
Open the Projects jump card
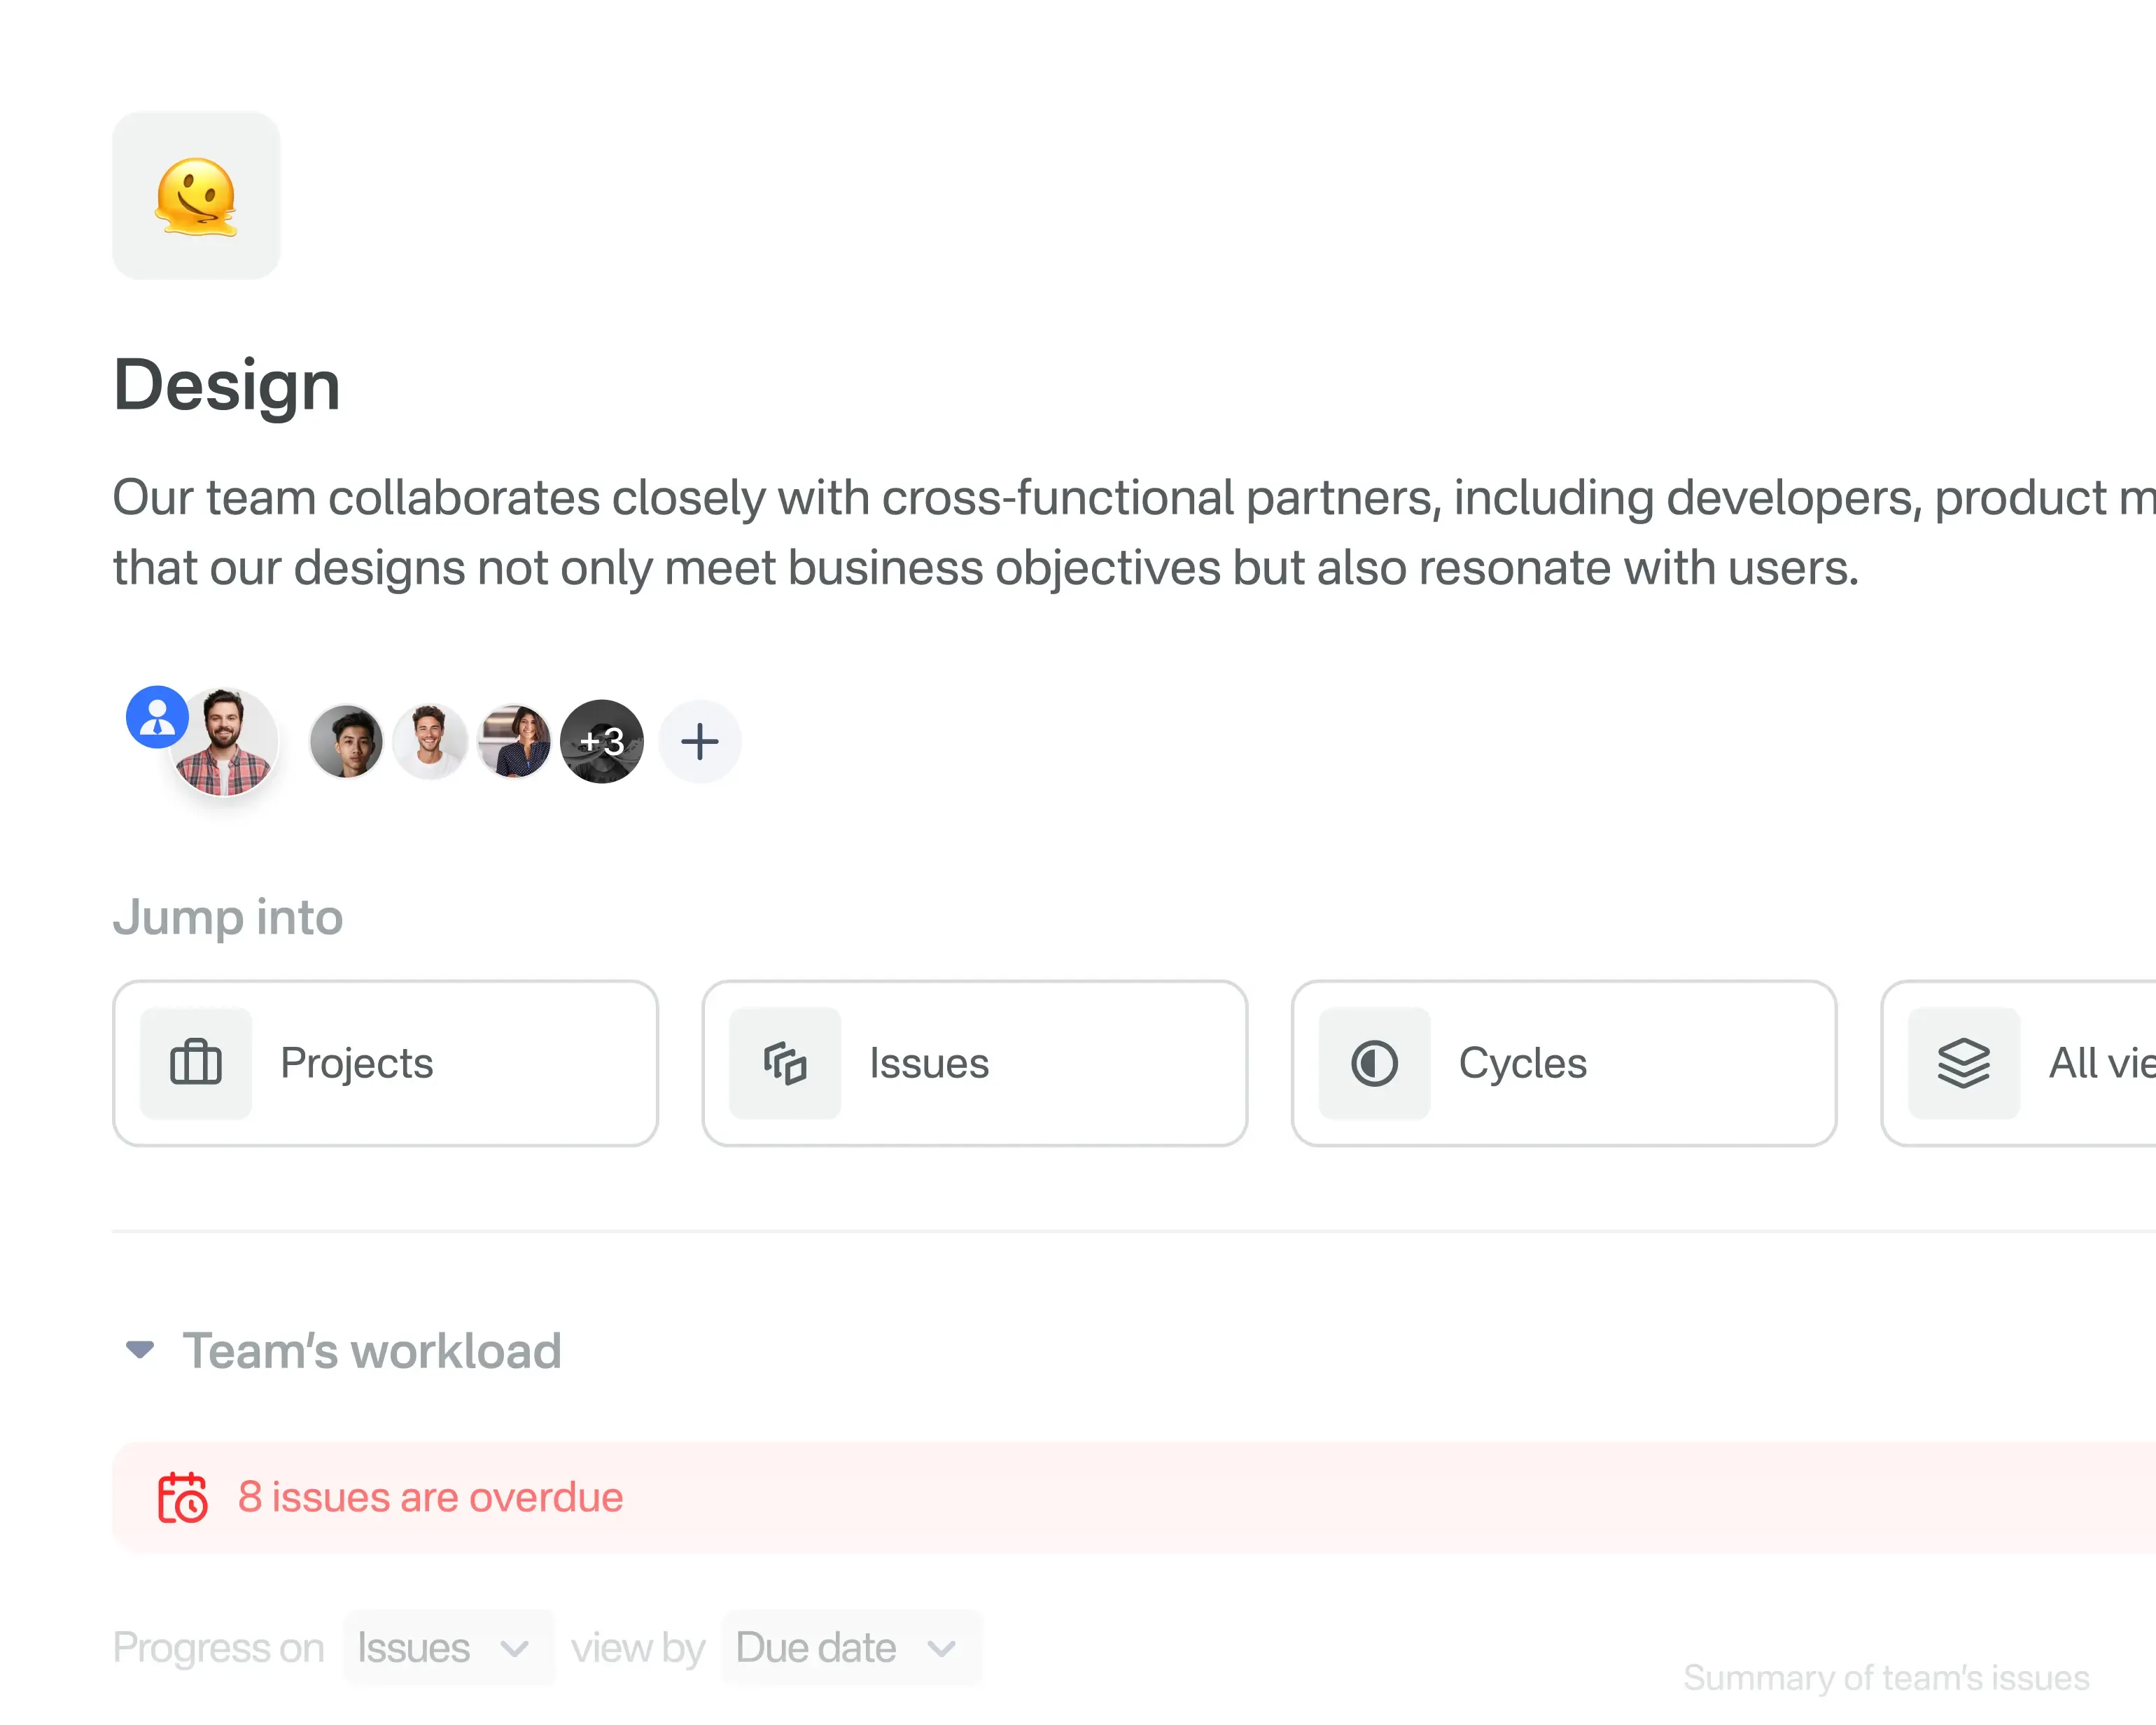click(x=385, y=1063)
